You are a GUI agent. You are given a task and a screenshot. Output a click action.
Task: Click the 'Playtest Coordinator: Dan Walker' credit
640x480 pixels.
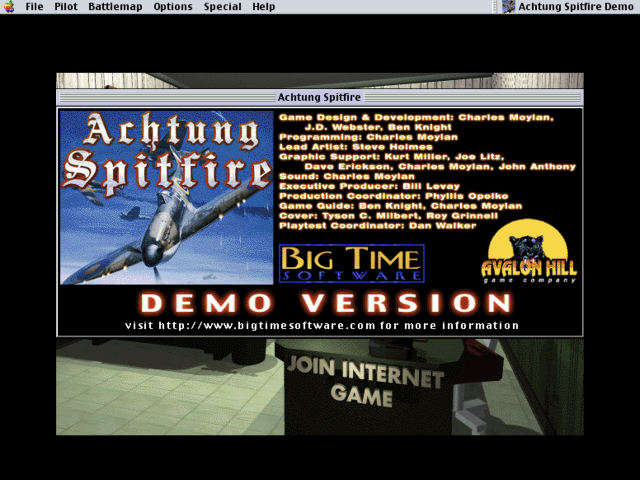click(378, 225)
